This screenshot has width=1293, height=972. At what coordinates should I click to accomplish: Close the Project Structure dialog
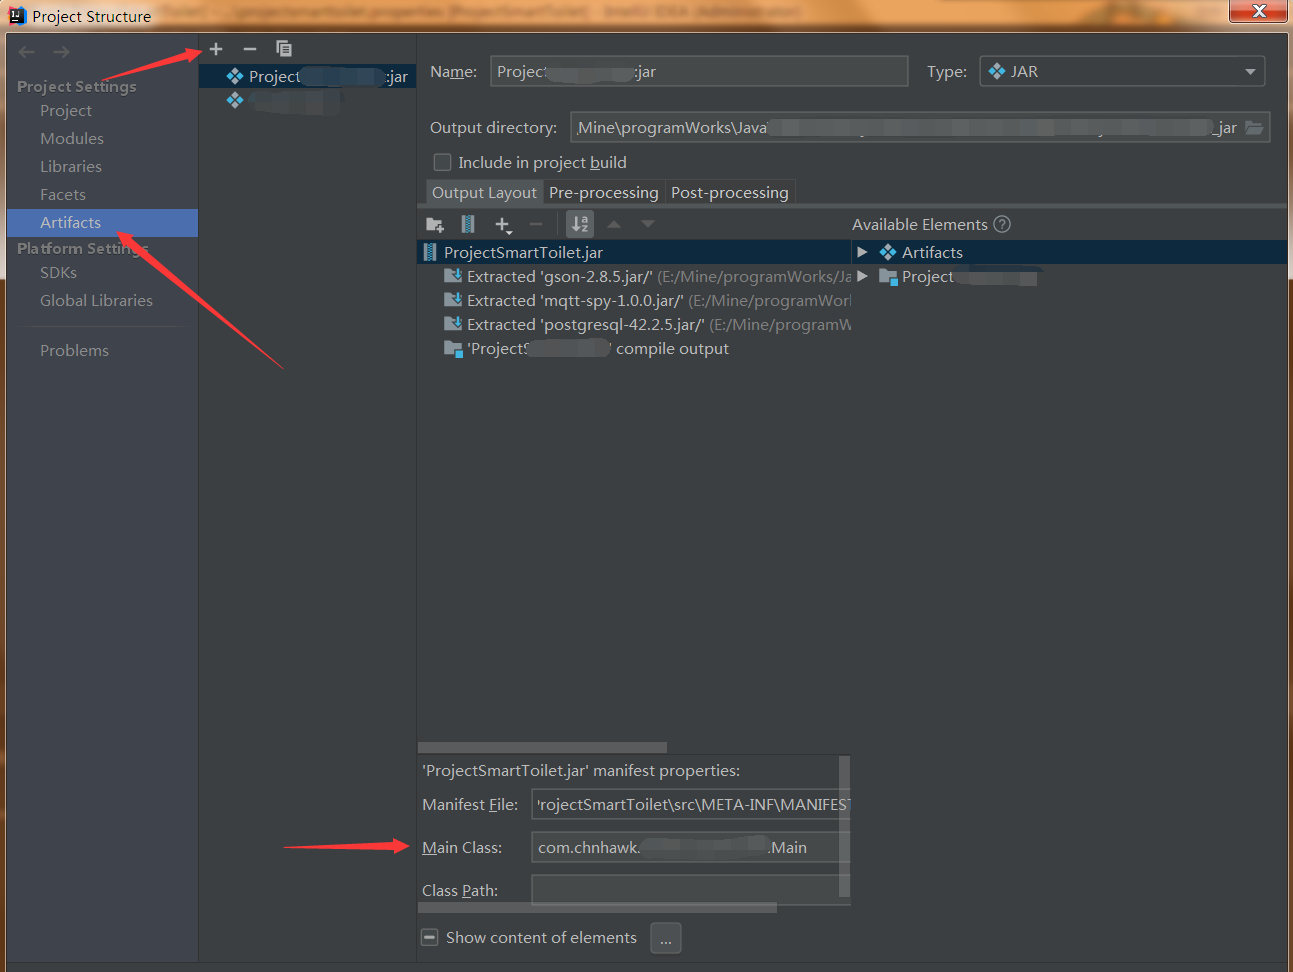pyautogui.click(x=1259, y=11)
